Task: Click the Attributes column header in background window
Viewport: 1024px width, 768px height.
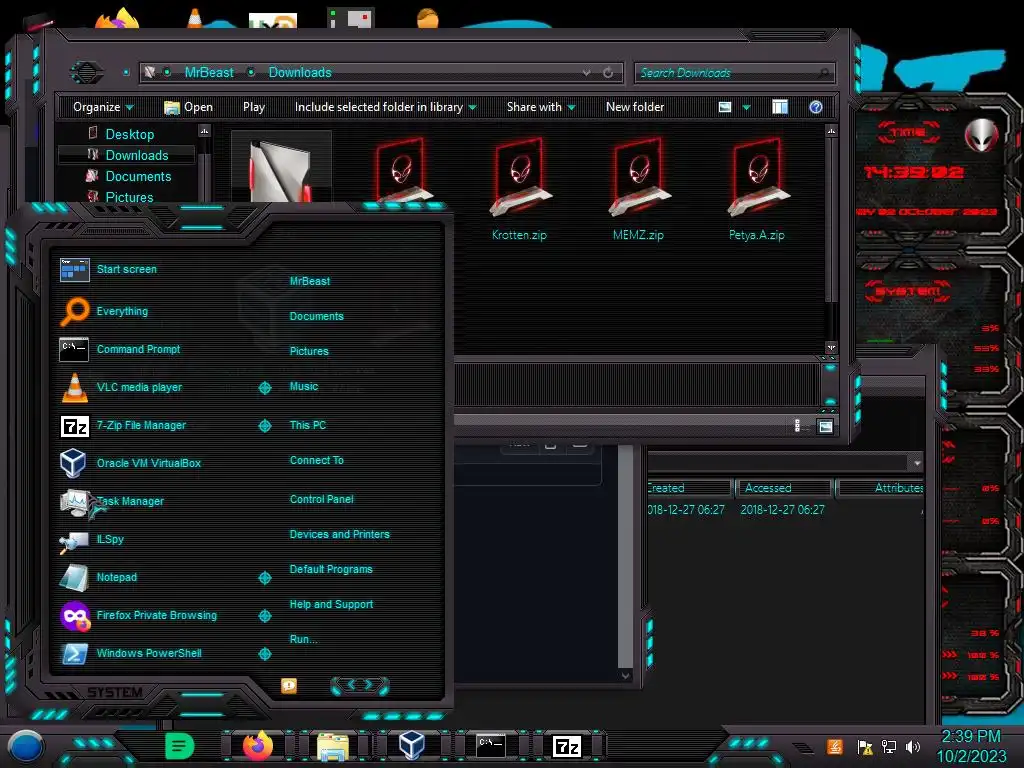Action: (881, 488)
